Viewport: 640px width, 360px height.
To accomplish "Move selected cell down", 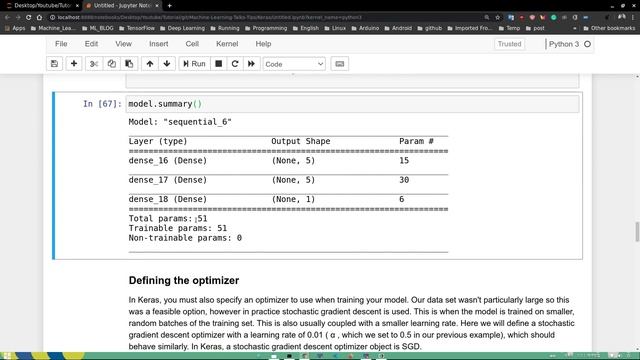I will tap(167, 64).
